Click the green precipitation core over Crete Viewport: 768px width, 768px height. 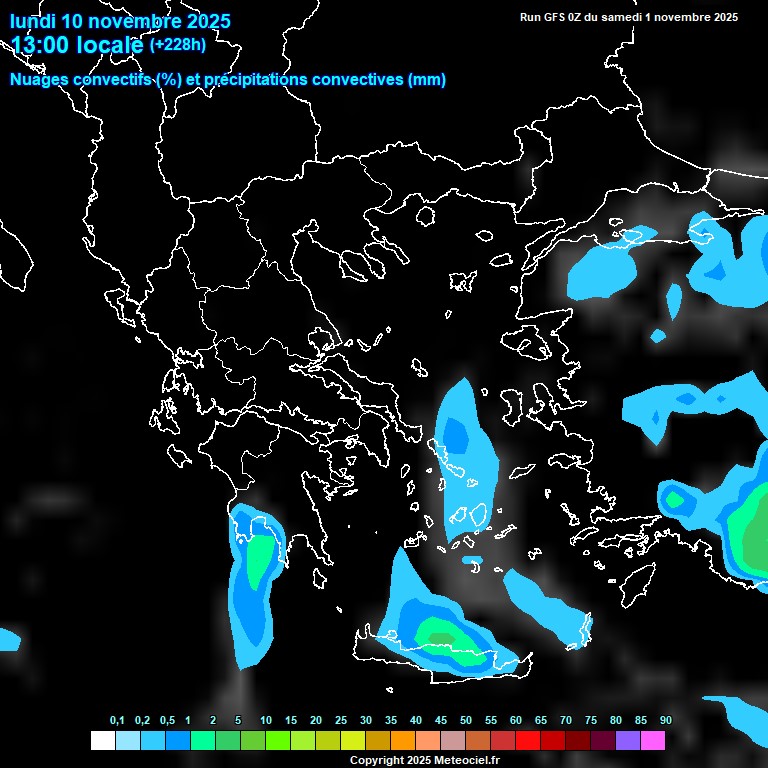(440, 636)
